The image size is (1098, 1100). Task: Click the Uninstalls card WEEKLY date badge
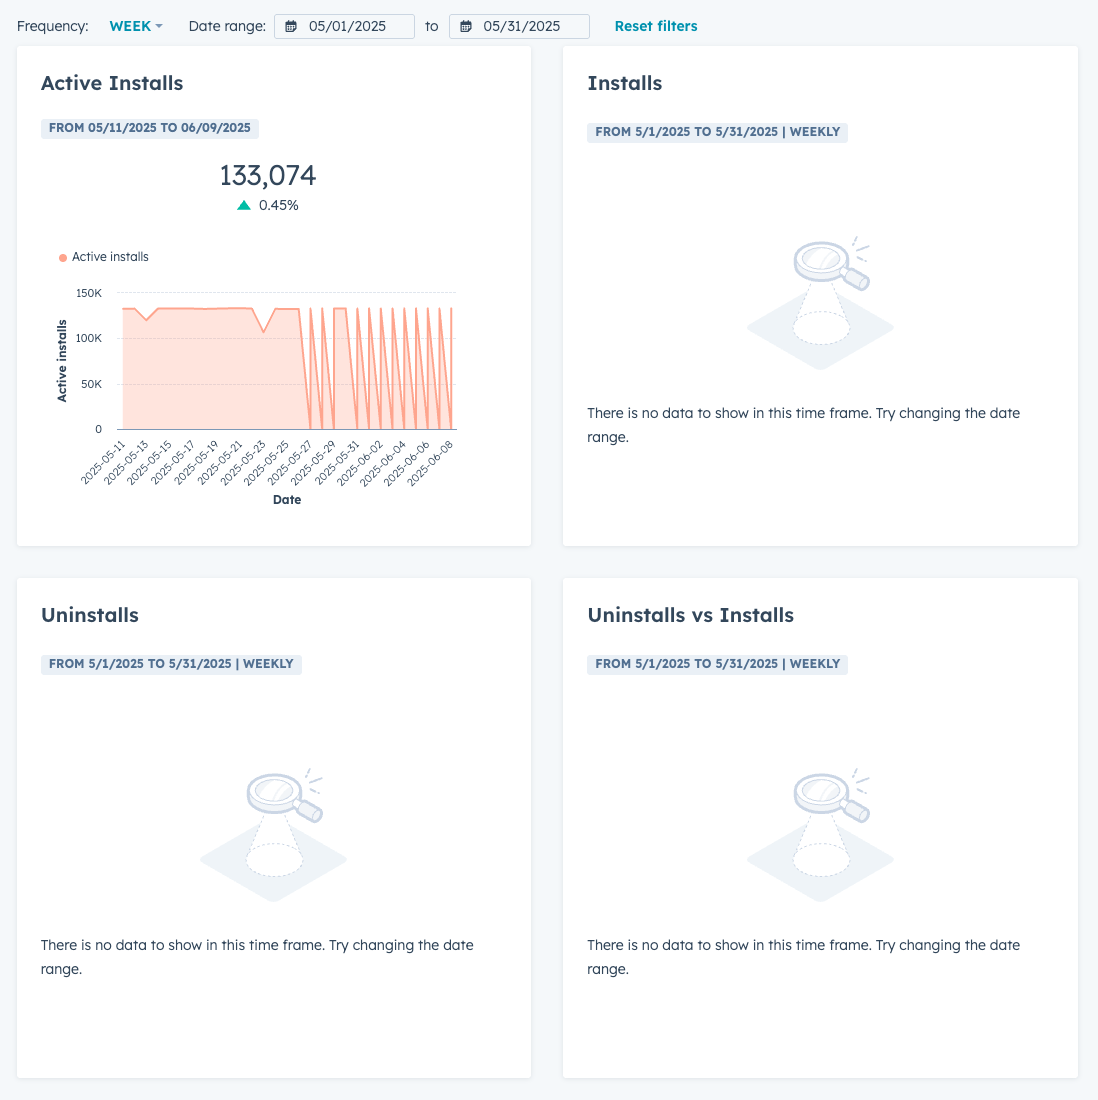171,664
